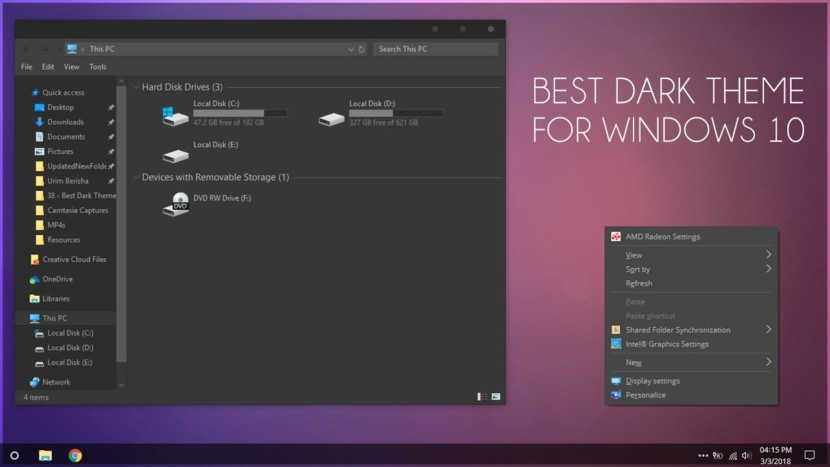Open Local Disk (D:) drive icon
Screen dimensions: 830x467
[331, 116]
